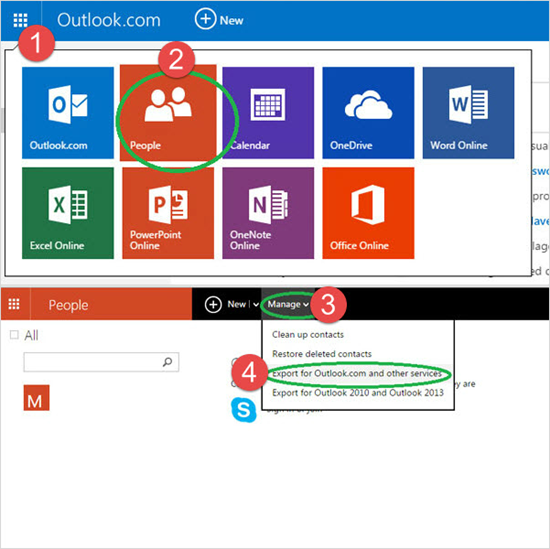Open the People tile
The height and width of the screenshot is (549, 550).
168,113
